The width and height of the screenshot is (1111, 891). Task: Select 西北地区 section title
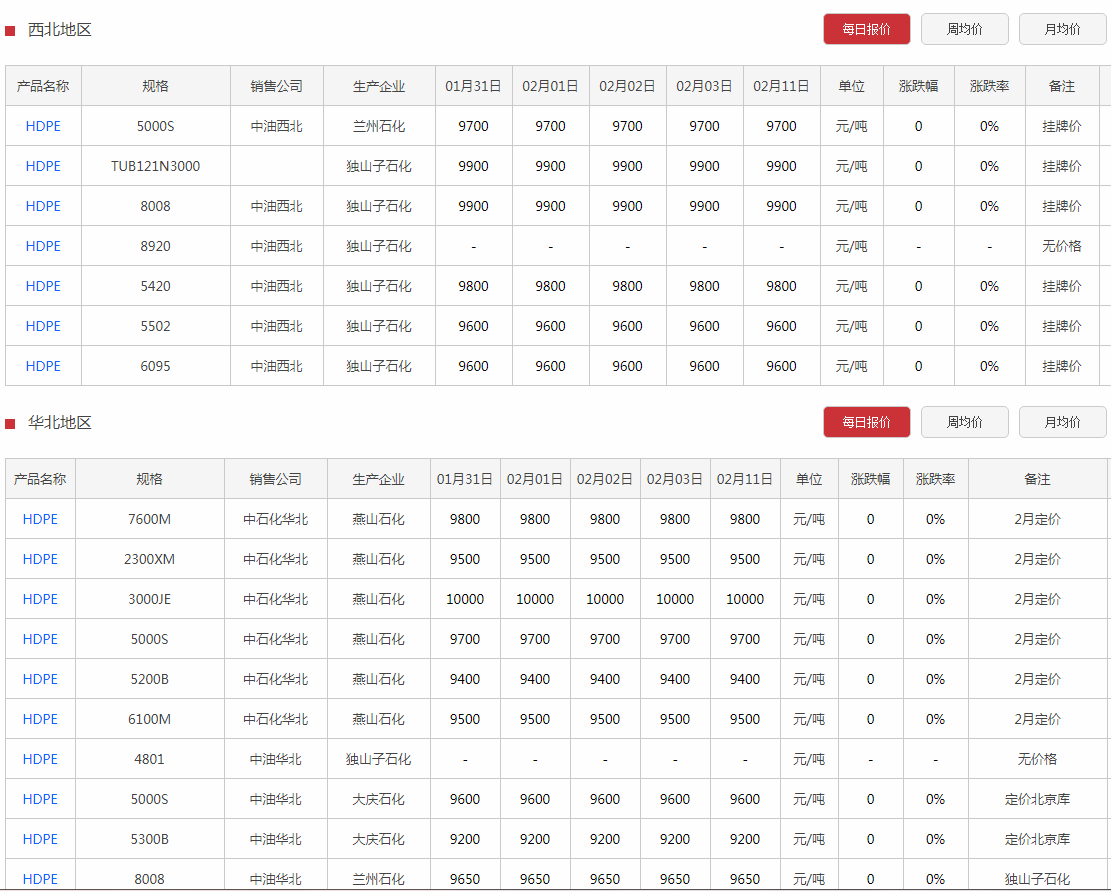(60, 30)
